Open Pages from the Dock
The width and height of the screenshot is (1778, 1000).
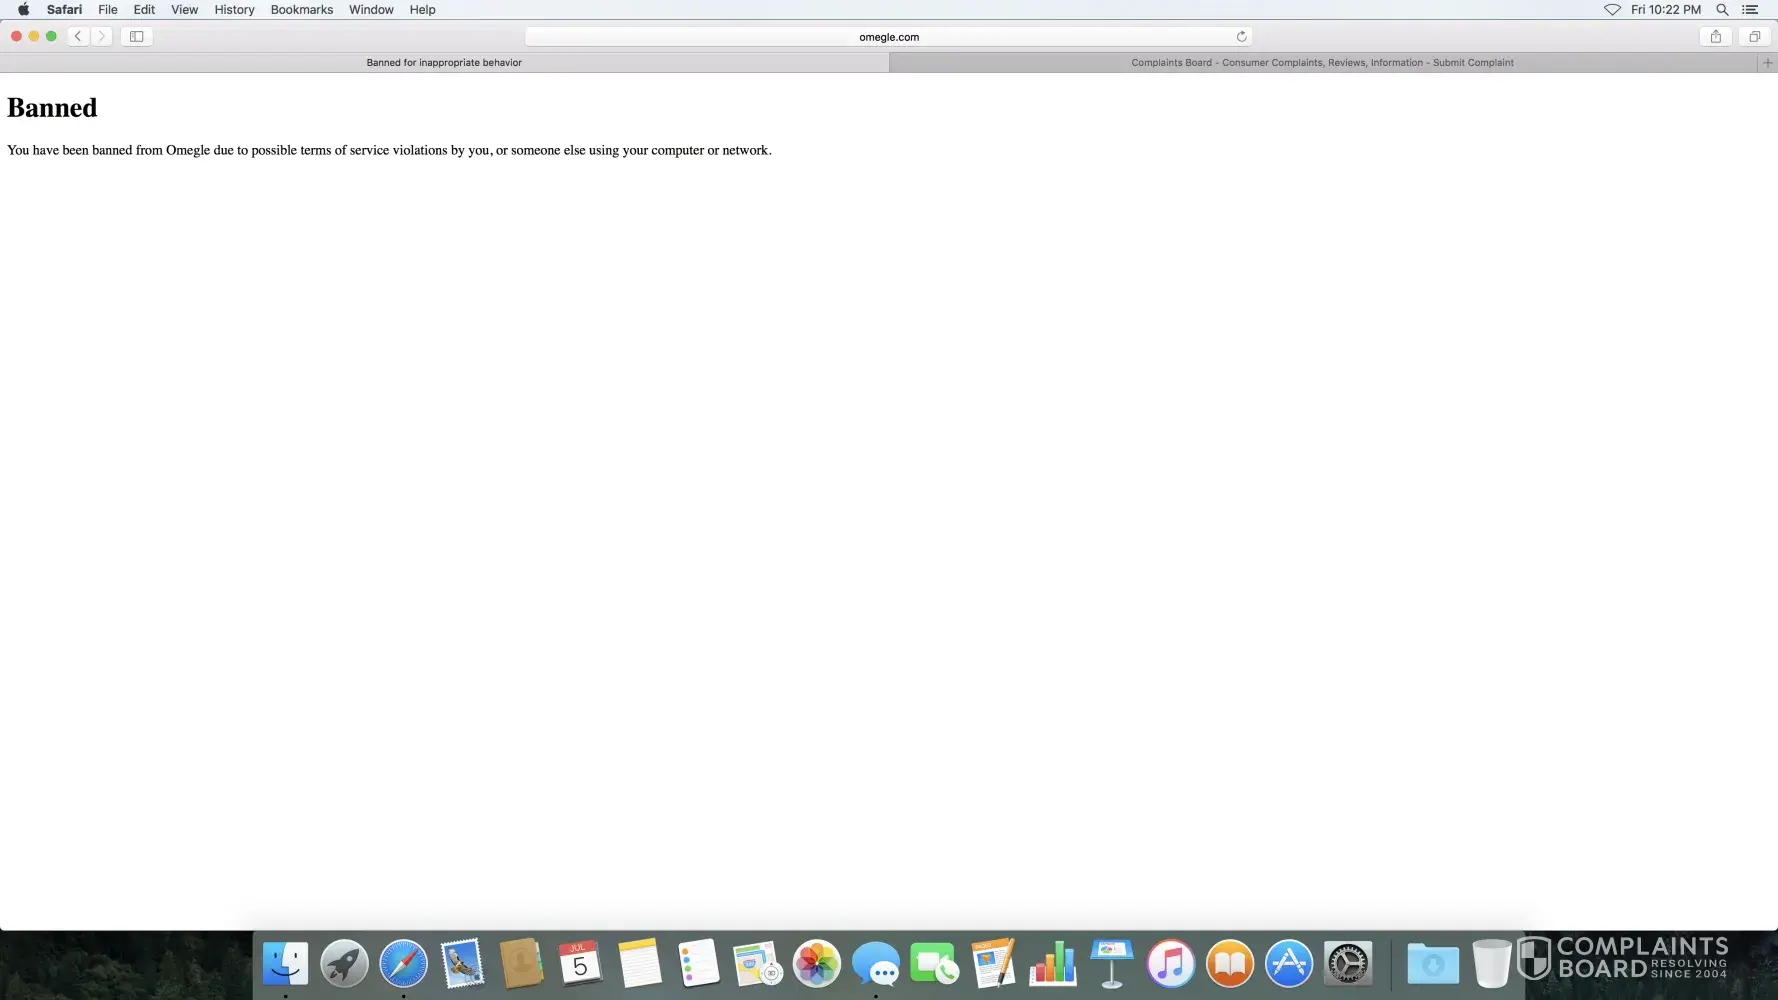(x=993, y=964)
